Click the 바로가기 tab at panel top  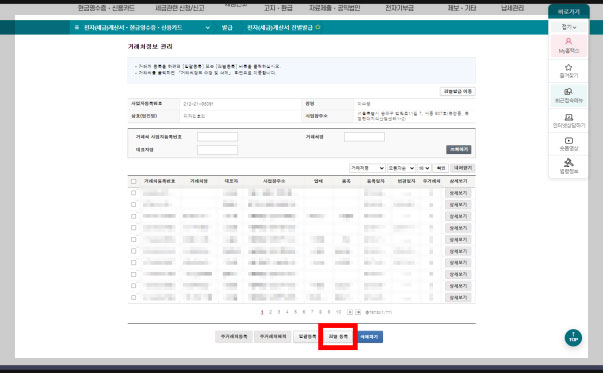coord(569,12)
